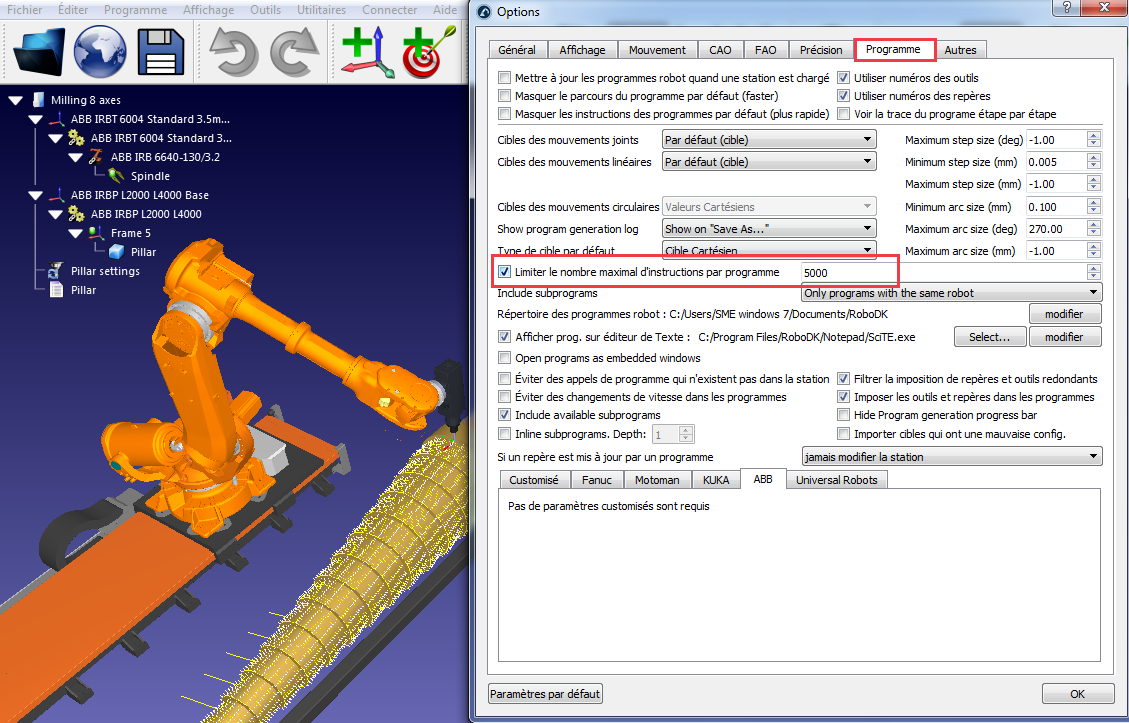This screenshot has width=1129, height=723.
Task: Click modifier button for Répertoire des programmes
Action: 1065,314
